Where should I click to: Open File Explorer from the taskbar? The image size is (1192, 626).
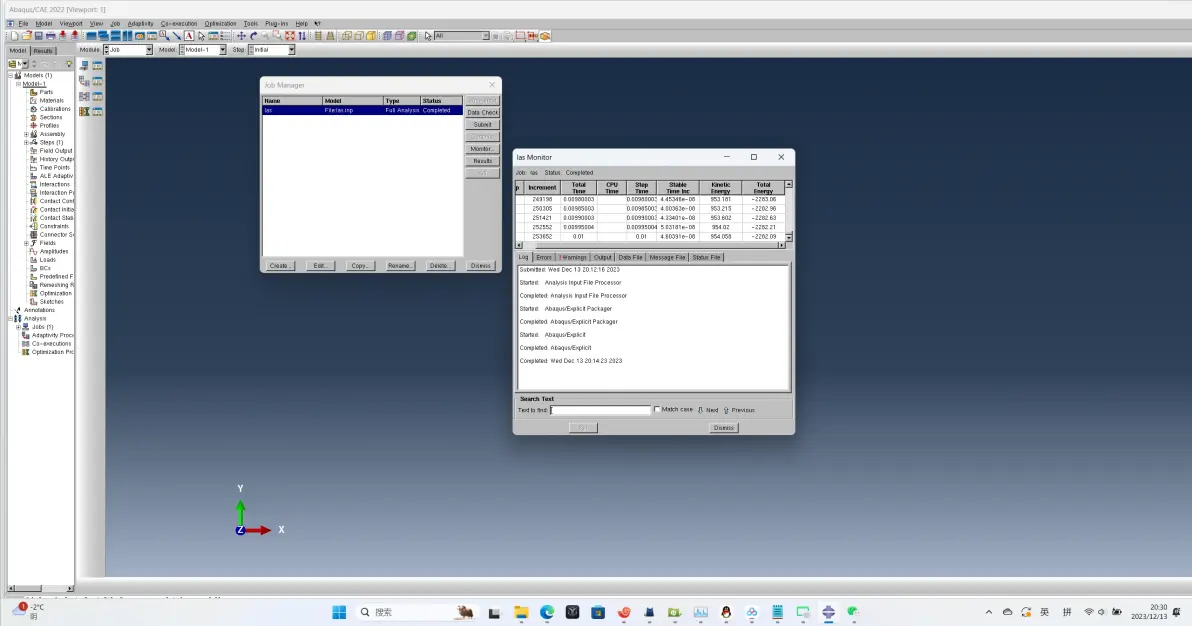pyautogui.click(x=521, y=612)
